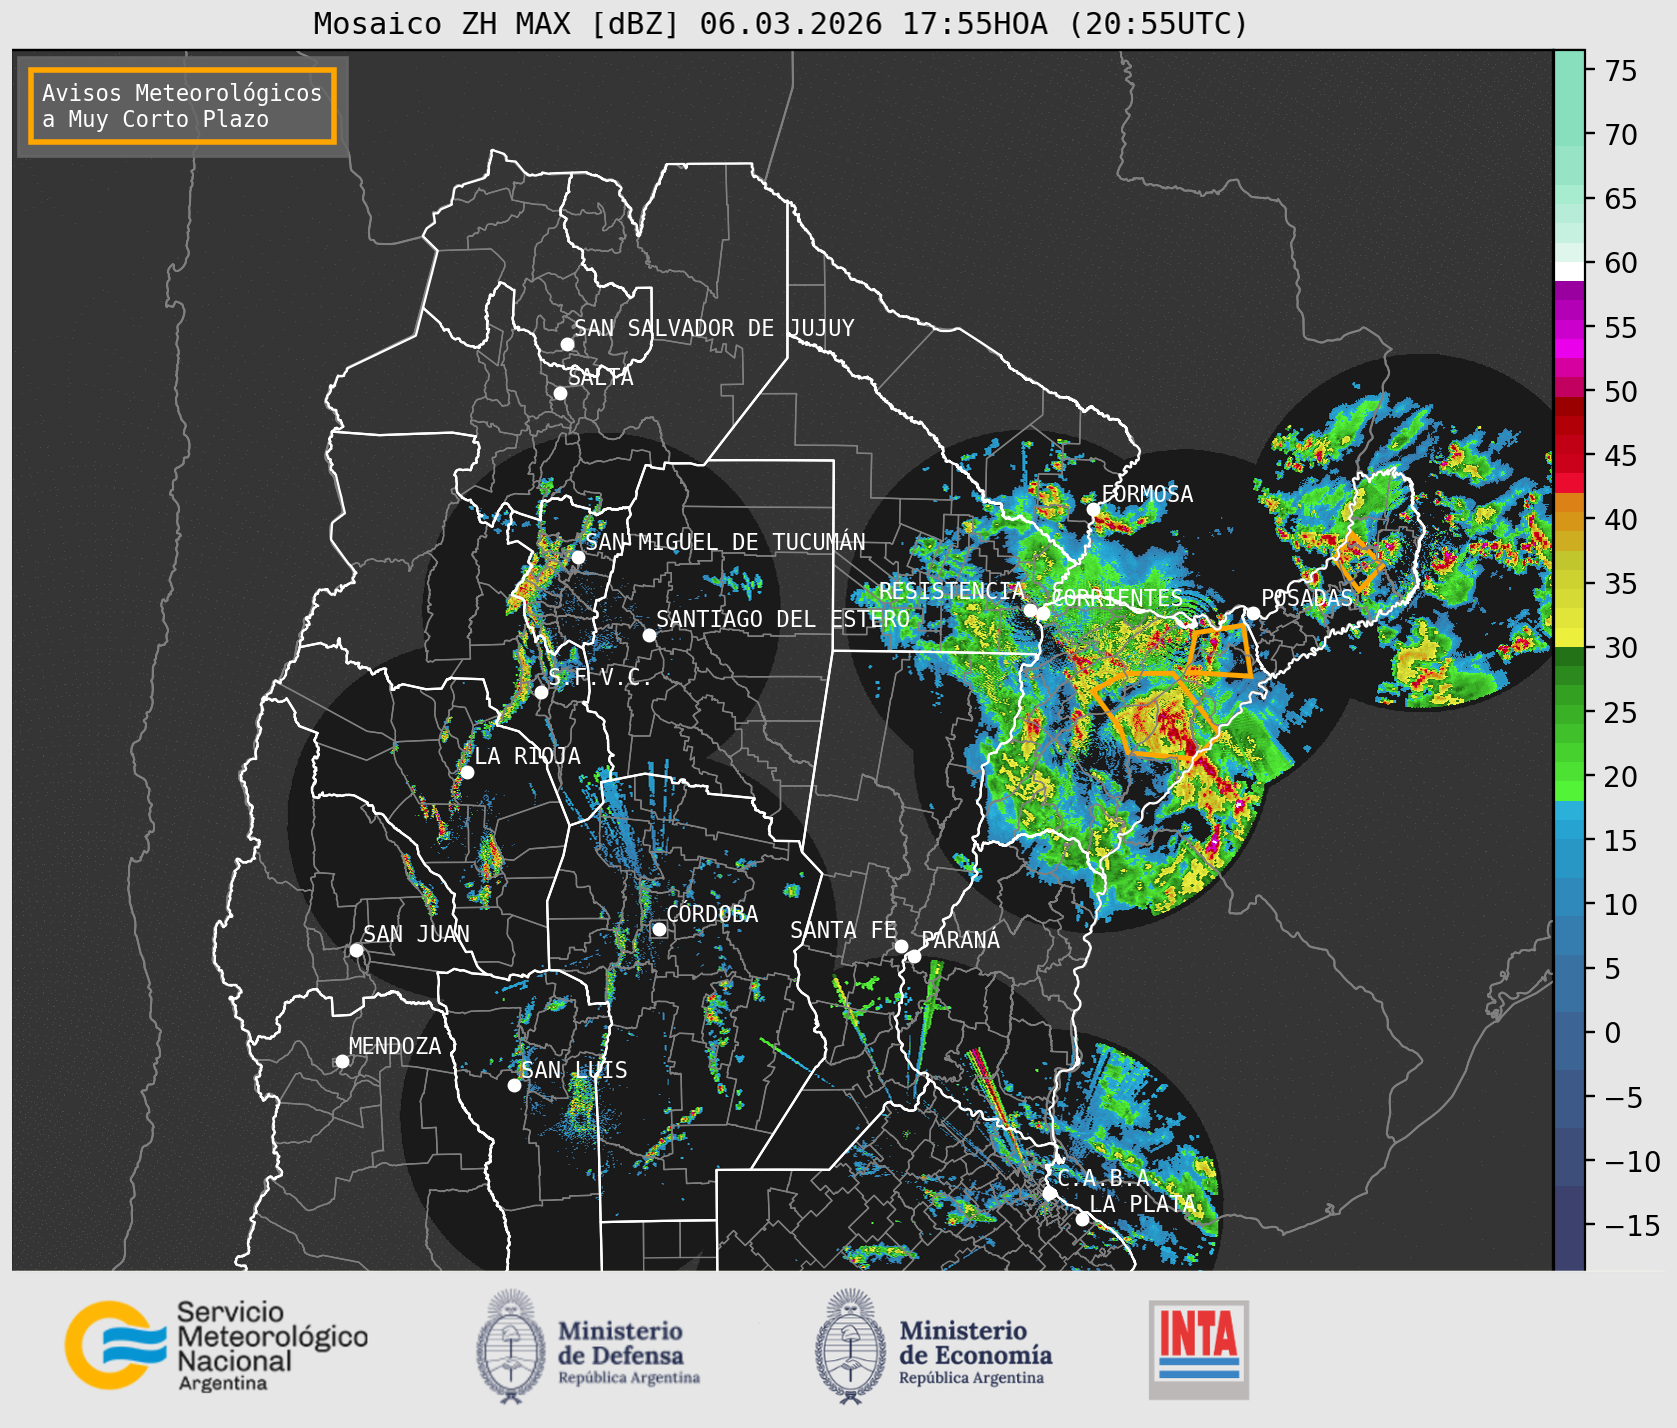The height and width of the screenshot is (1428, 1677).
Task: Click the La Rioja city marker dot
Action: coord(467,772)
